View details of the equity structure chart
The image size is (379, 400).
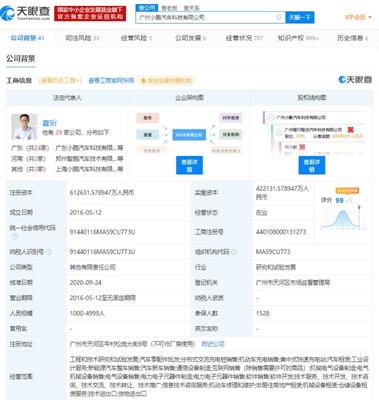pyautogui.click(x=312, y=165)
